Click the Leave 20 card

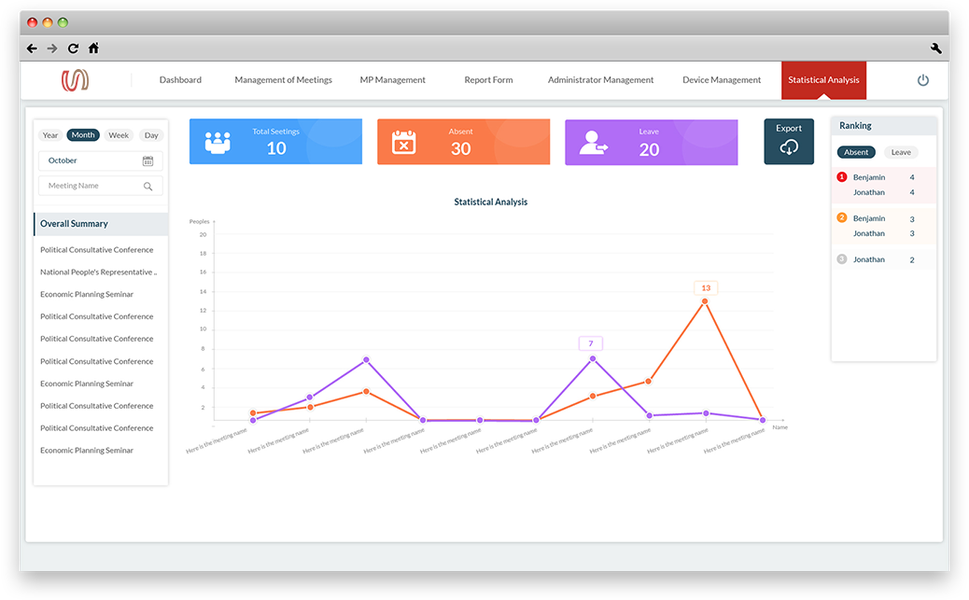651,142
